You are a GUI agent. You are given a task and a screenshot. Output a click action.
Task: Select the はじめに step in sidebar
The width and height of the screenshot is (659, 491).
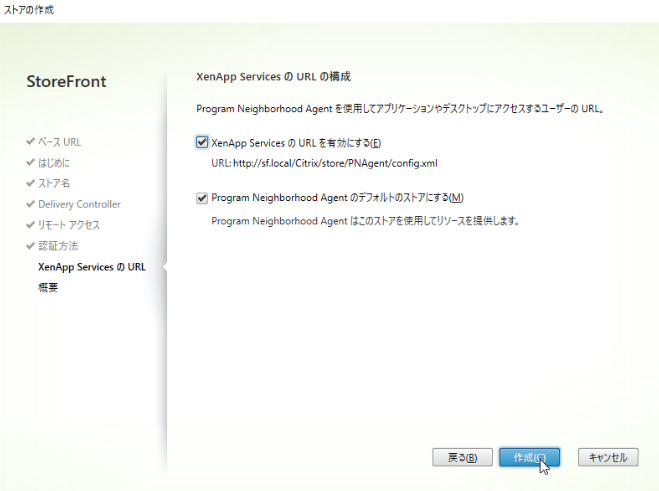coord(54,163)
